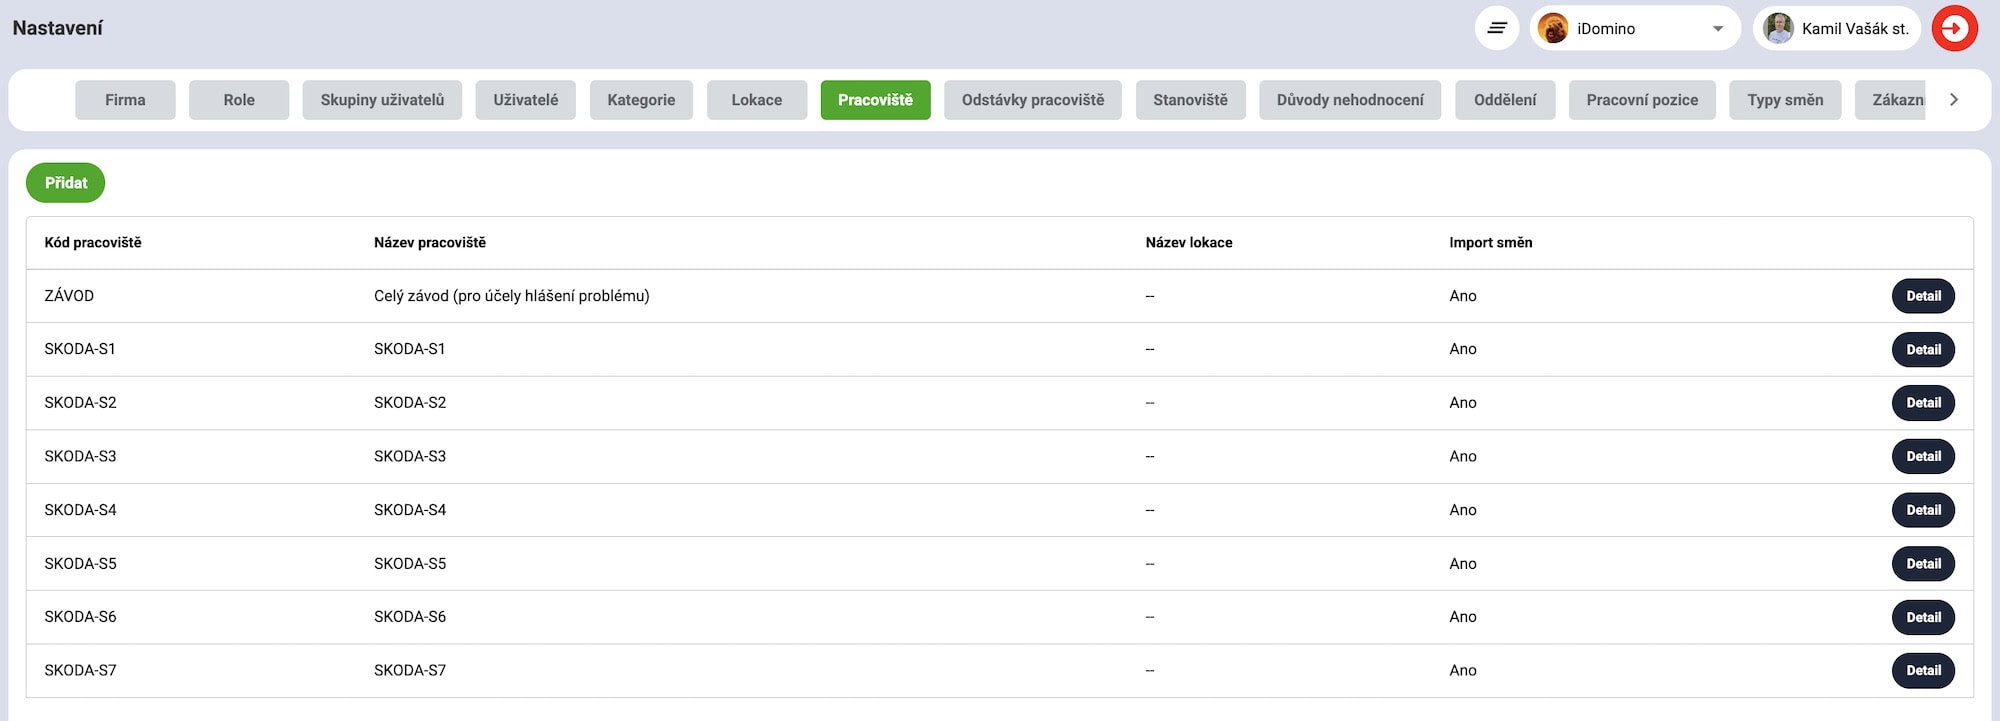Open the Odstávky pracoviště tab
The width and height of the screenshot is (2000, 721).
[1032, 100]
